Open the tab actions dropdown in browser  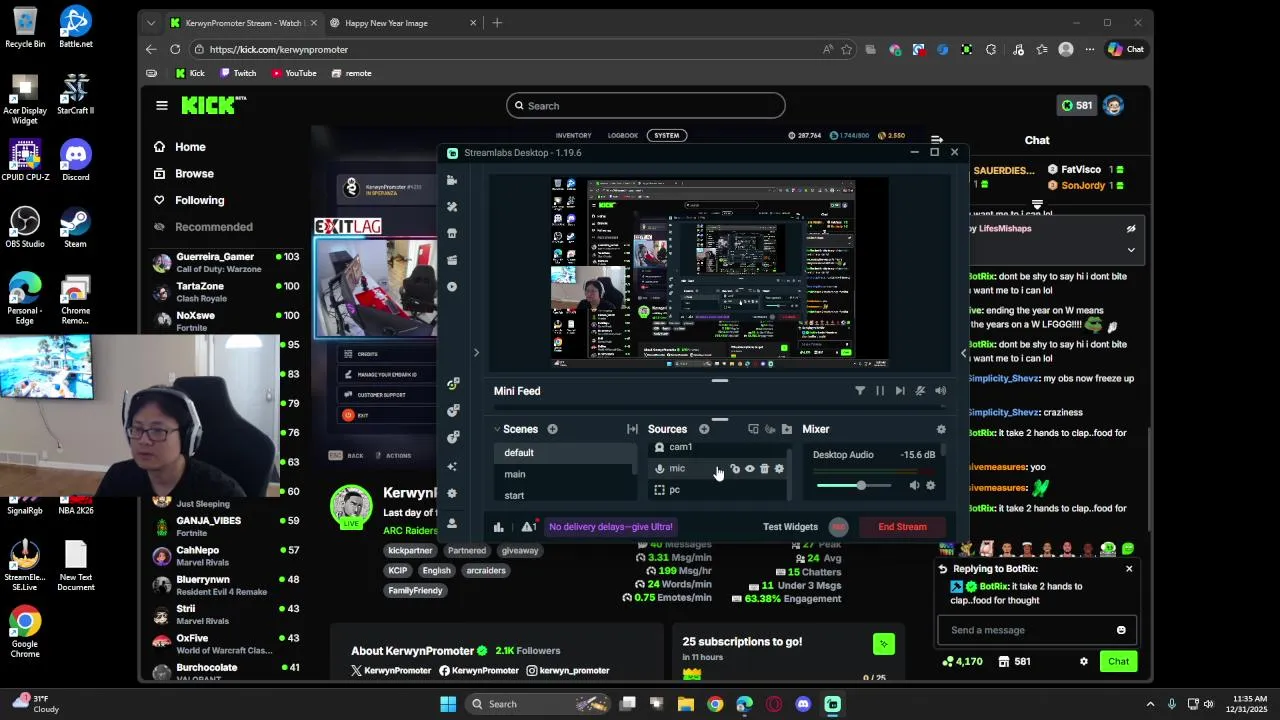pos(151,23)
